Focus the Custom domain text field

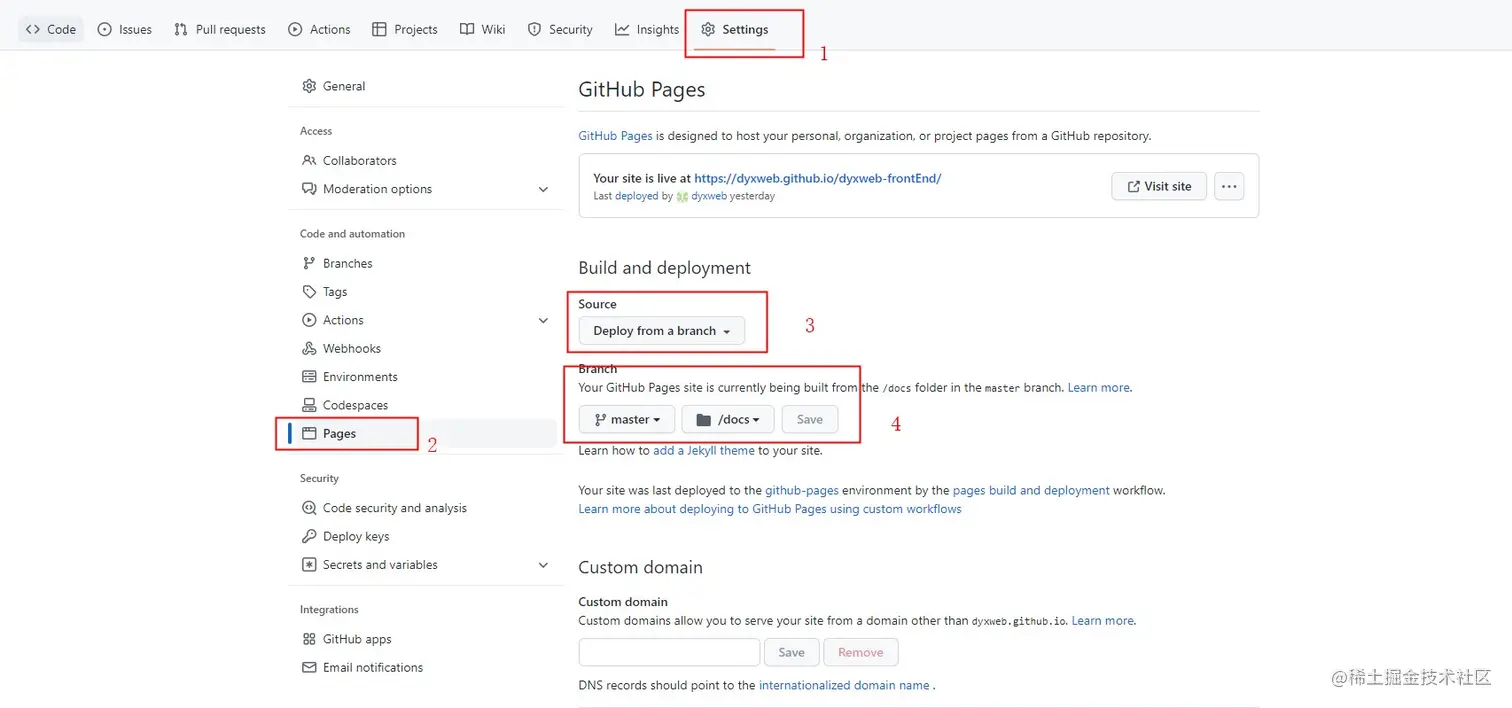pos(669,652)
